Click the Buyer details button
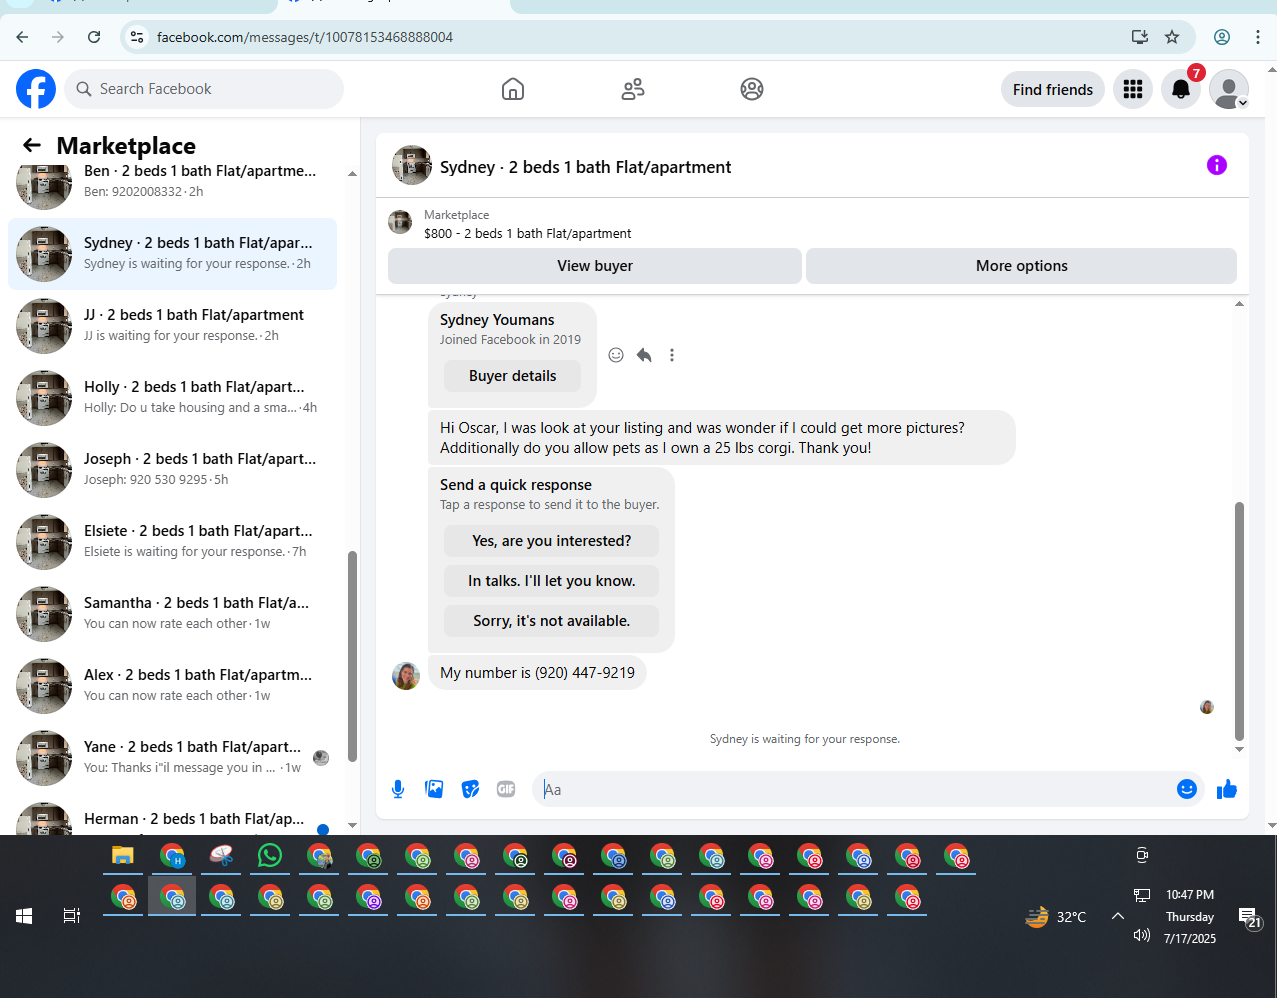Screen dimensions: 1277x998 (513, 376)
